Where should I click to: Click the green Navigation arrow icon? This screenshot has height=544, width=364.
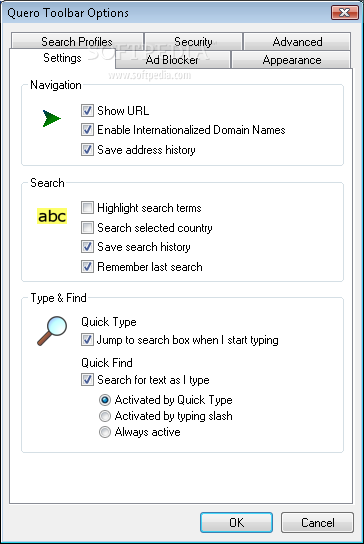coord(52,119)
